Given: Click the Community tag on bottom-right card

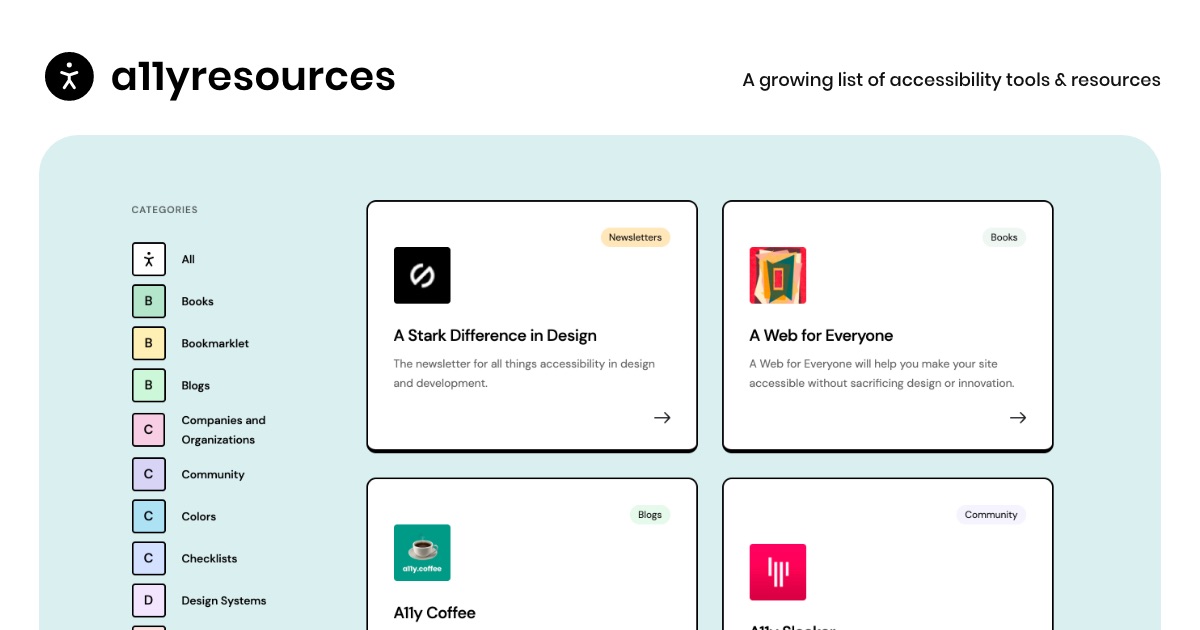Looking at the screenshot, I should [991, 514].
